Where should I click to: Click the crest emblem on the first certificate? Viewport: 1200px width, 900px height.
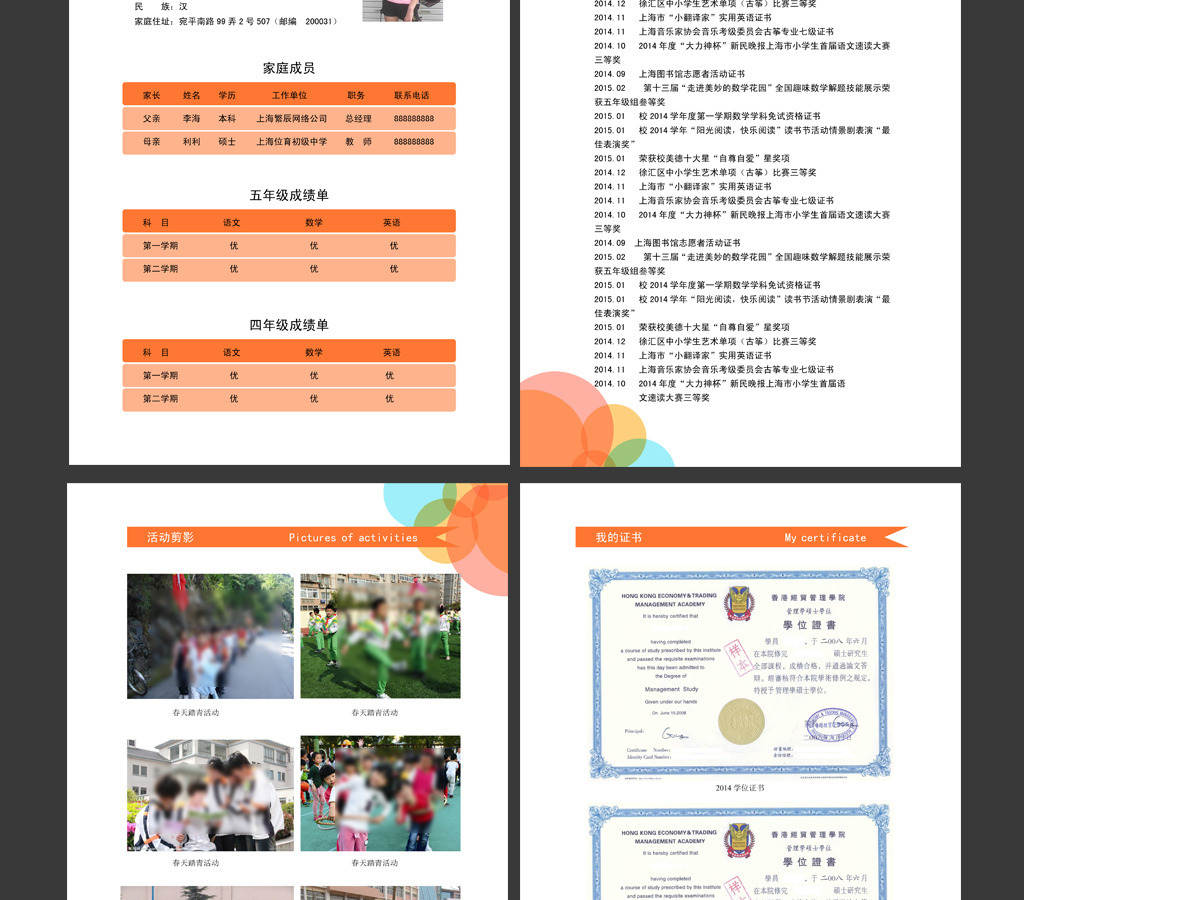740,603
